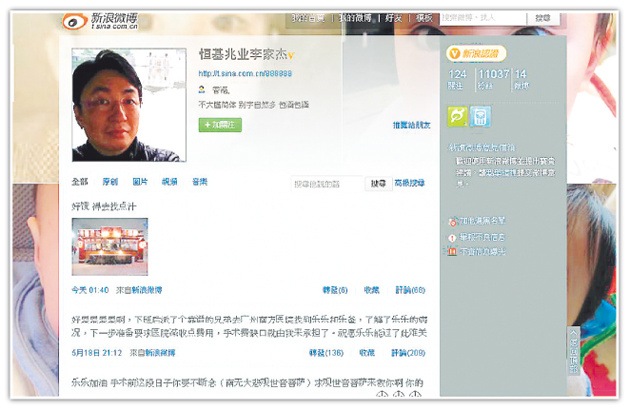Image resolution: width=630 pixels, height=410 pixels.
Task: Focus the search-his-posts input field
Action: point(327,184)
